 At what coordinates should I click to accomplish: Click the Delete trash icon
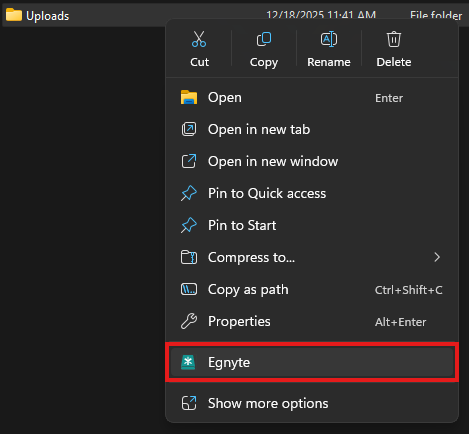[394, 39]
